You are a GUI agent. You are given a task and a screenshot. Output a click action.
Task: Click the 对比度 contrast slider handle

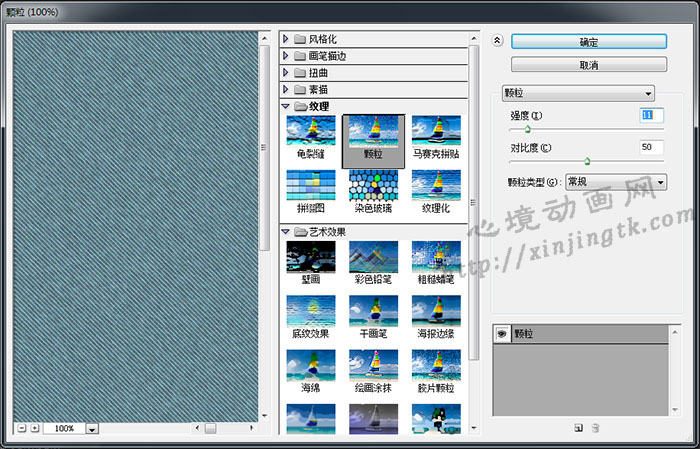[587, 160]
